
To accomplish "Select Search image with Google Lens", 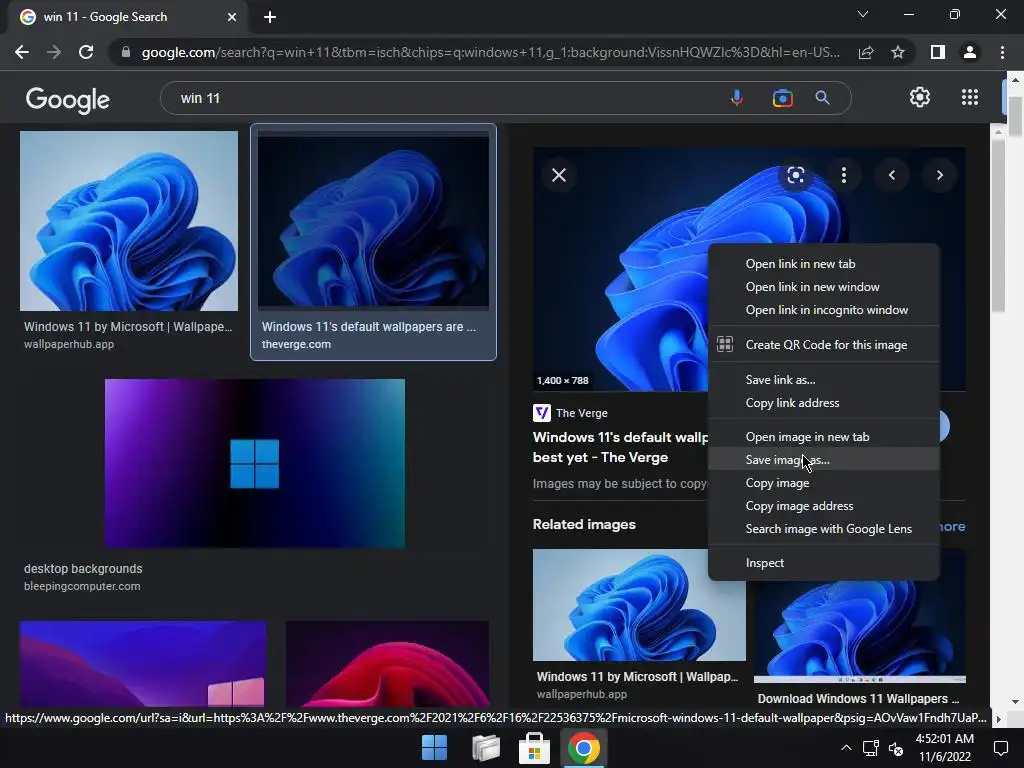I will pyautogui.click(x=824, y=529).
